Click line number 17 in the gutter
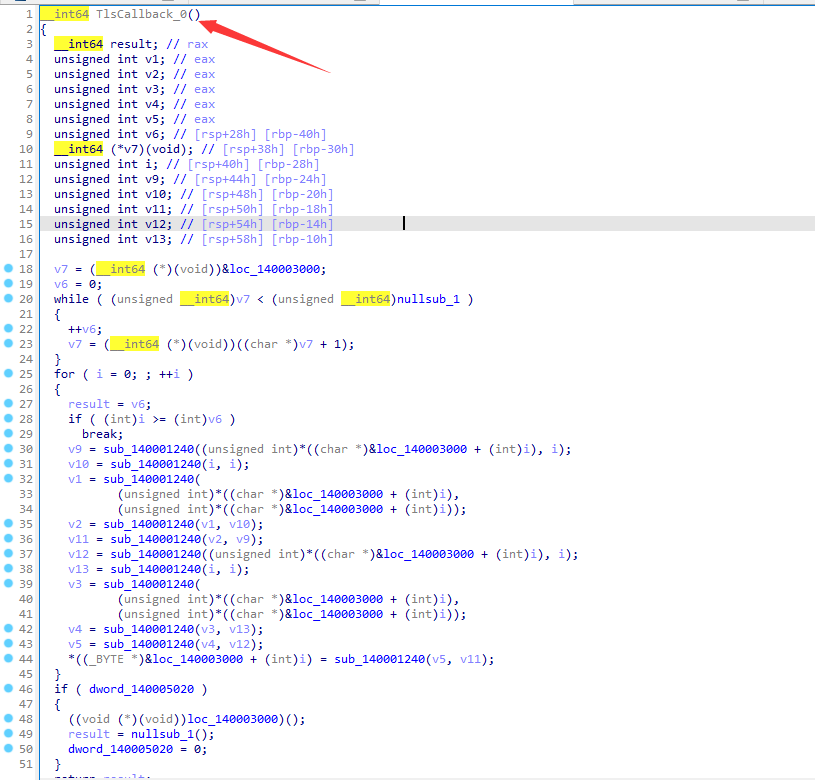 pyautogui.click(x=26, y=254)
